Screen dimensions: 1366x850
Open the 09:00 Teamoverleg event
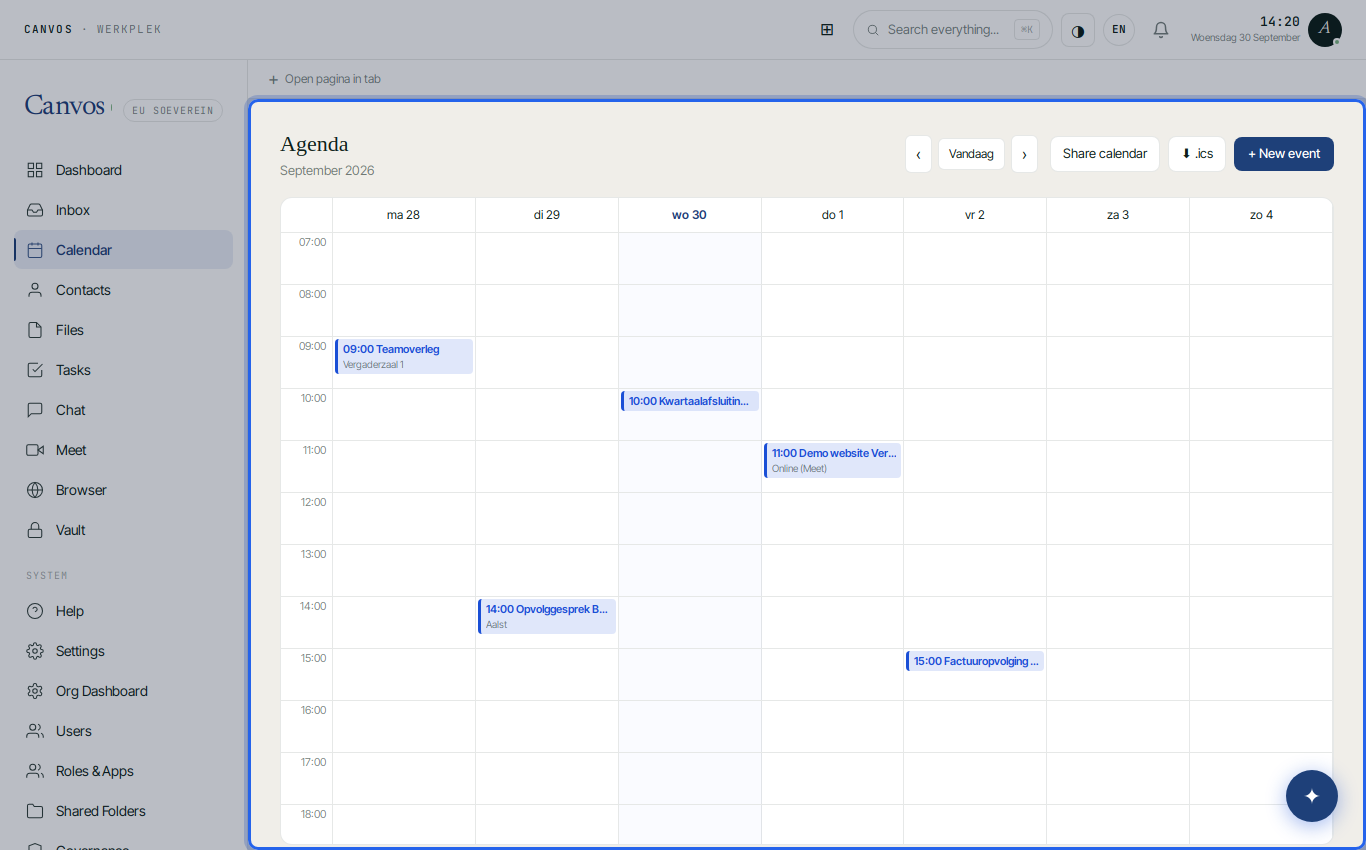click(x=404, y=356)
